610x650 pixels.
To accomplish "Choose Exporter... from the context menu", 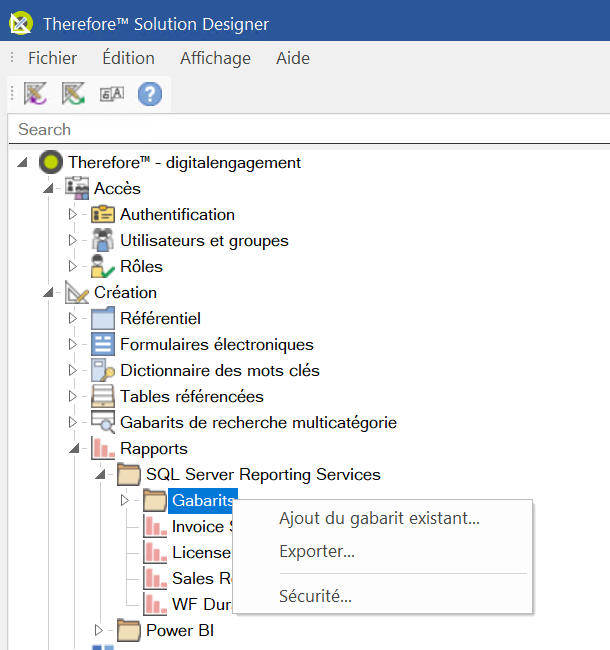I will (383, 551).
